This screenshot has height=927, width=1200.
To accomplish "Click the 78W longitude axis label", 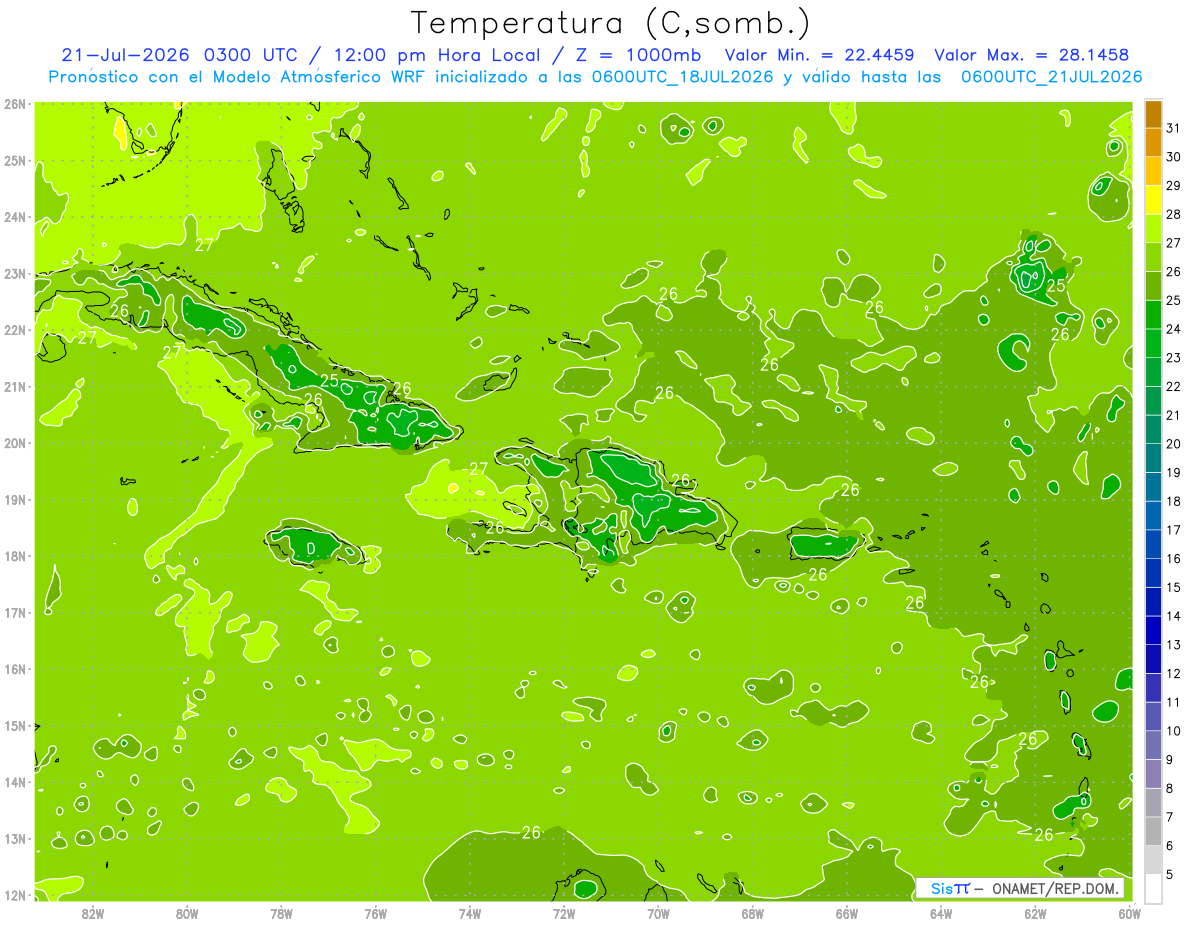I will pyautogui.click(x=281, y=913).
